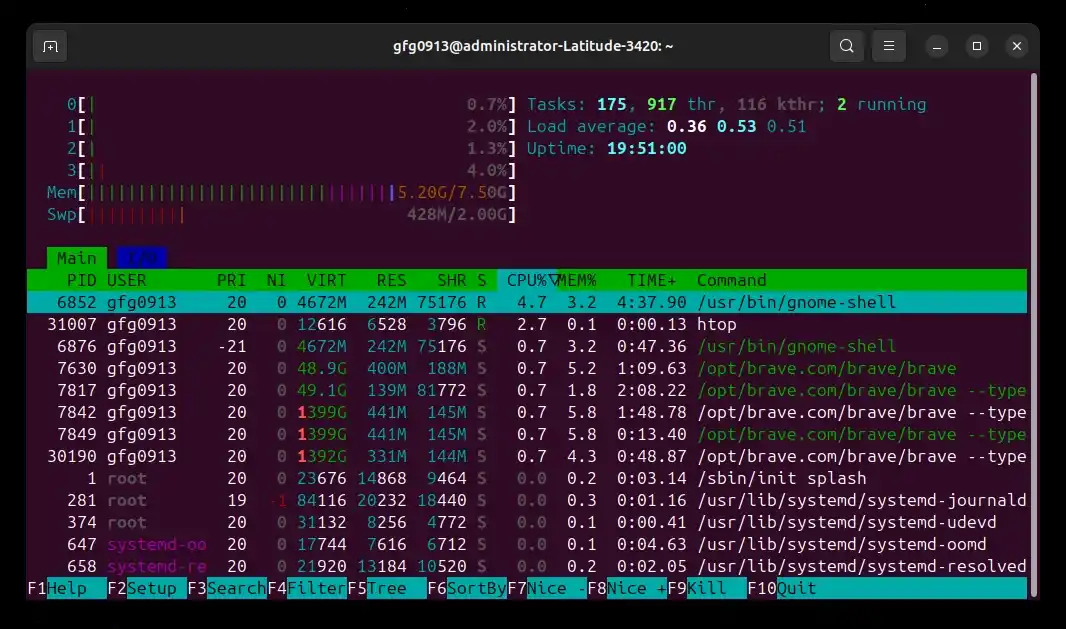
Task: Click F8 Nice + in the function bar
Action: 627,588
